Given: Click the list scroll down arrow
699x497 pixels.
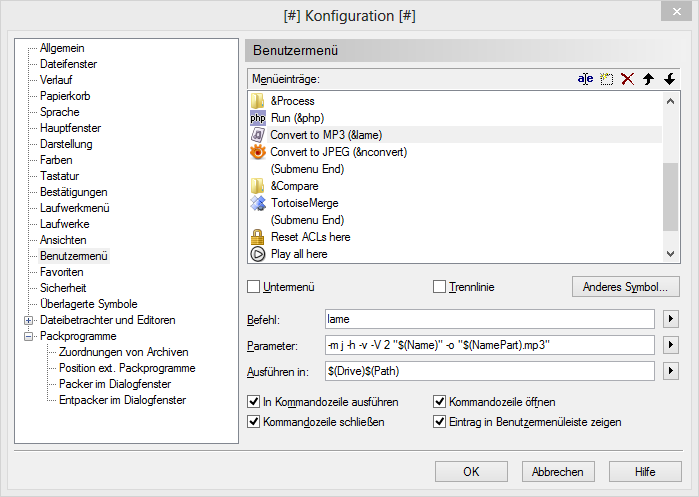Looking at the screenshot, I should (670, 254).
